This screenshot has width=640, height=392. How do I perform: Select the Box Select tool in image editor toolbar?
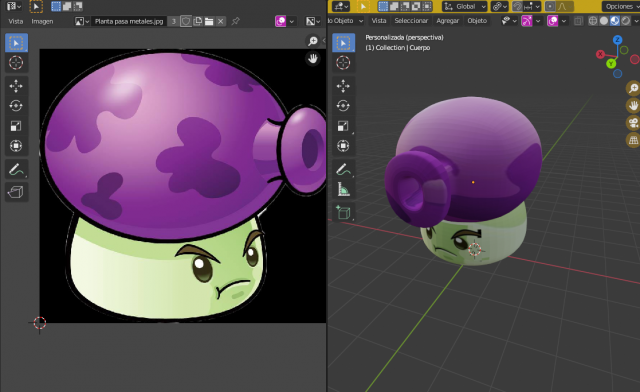(x=16, y=43)
